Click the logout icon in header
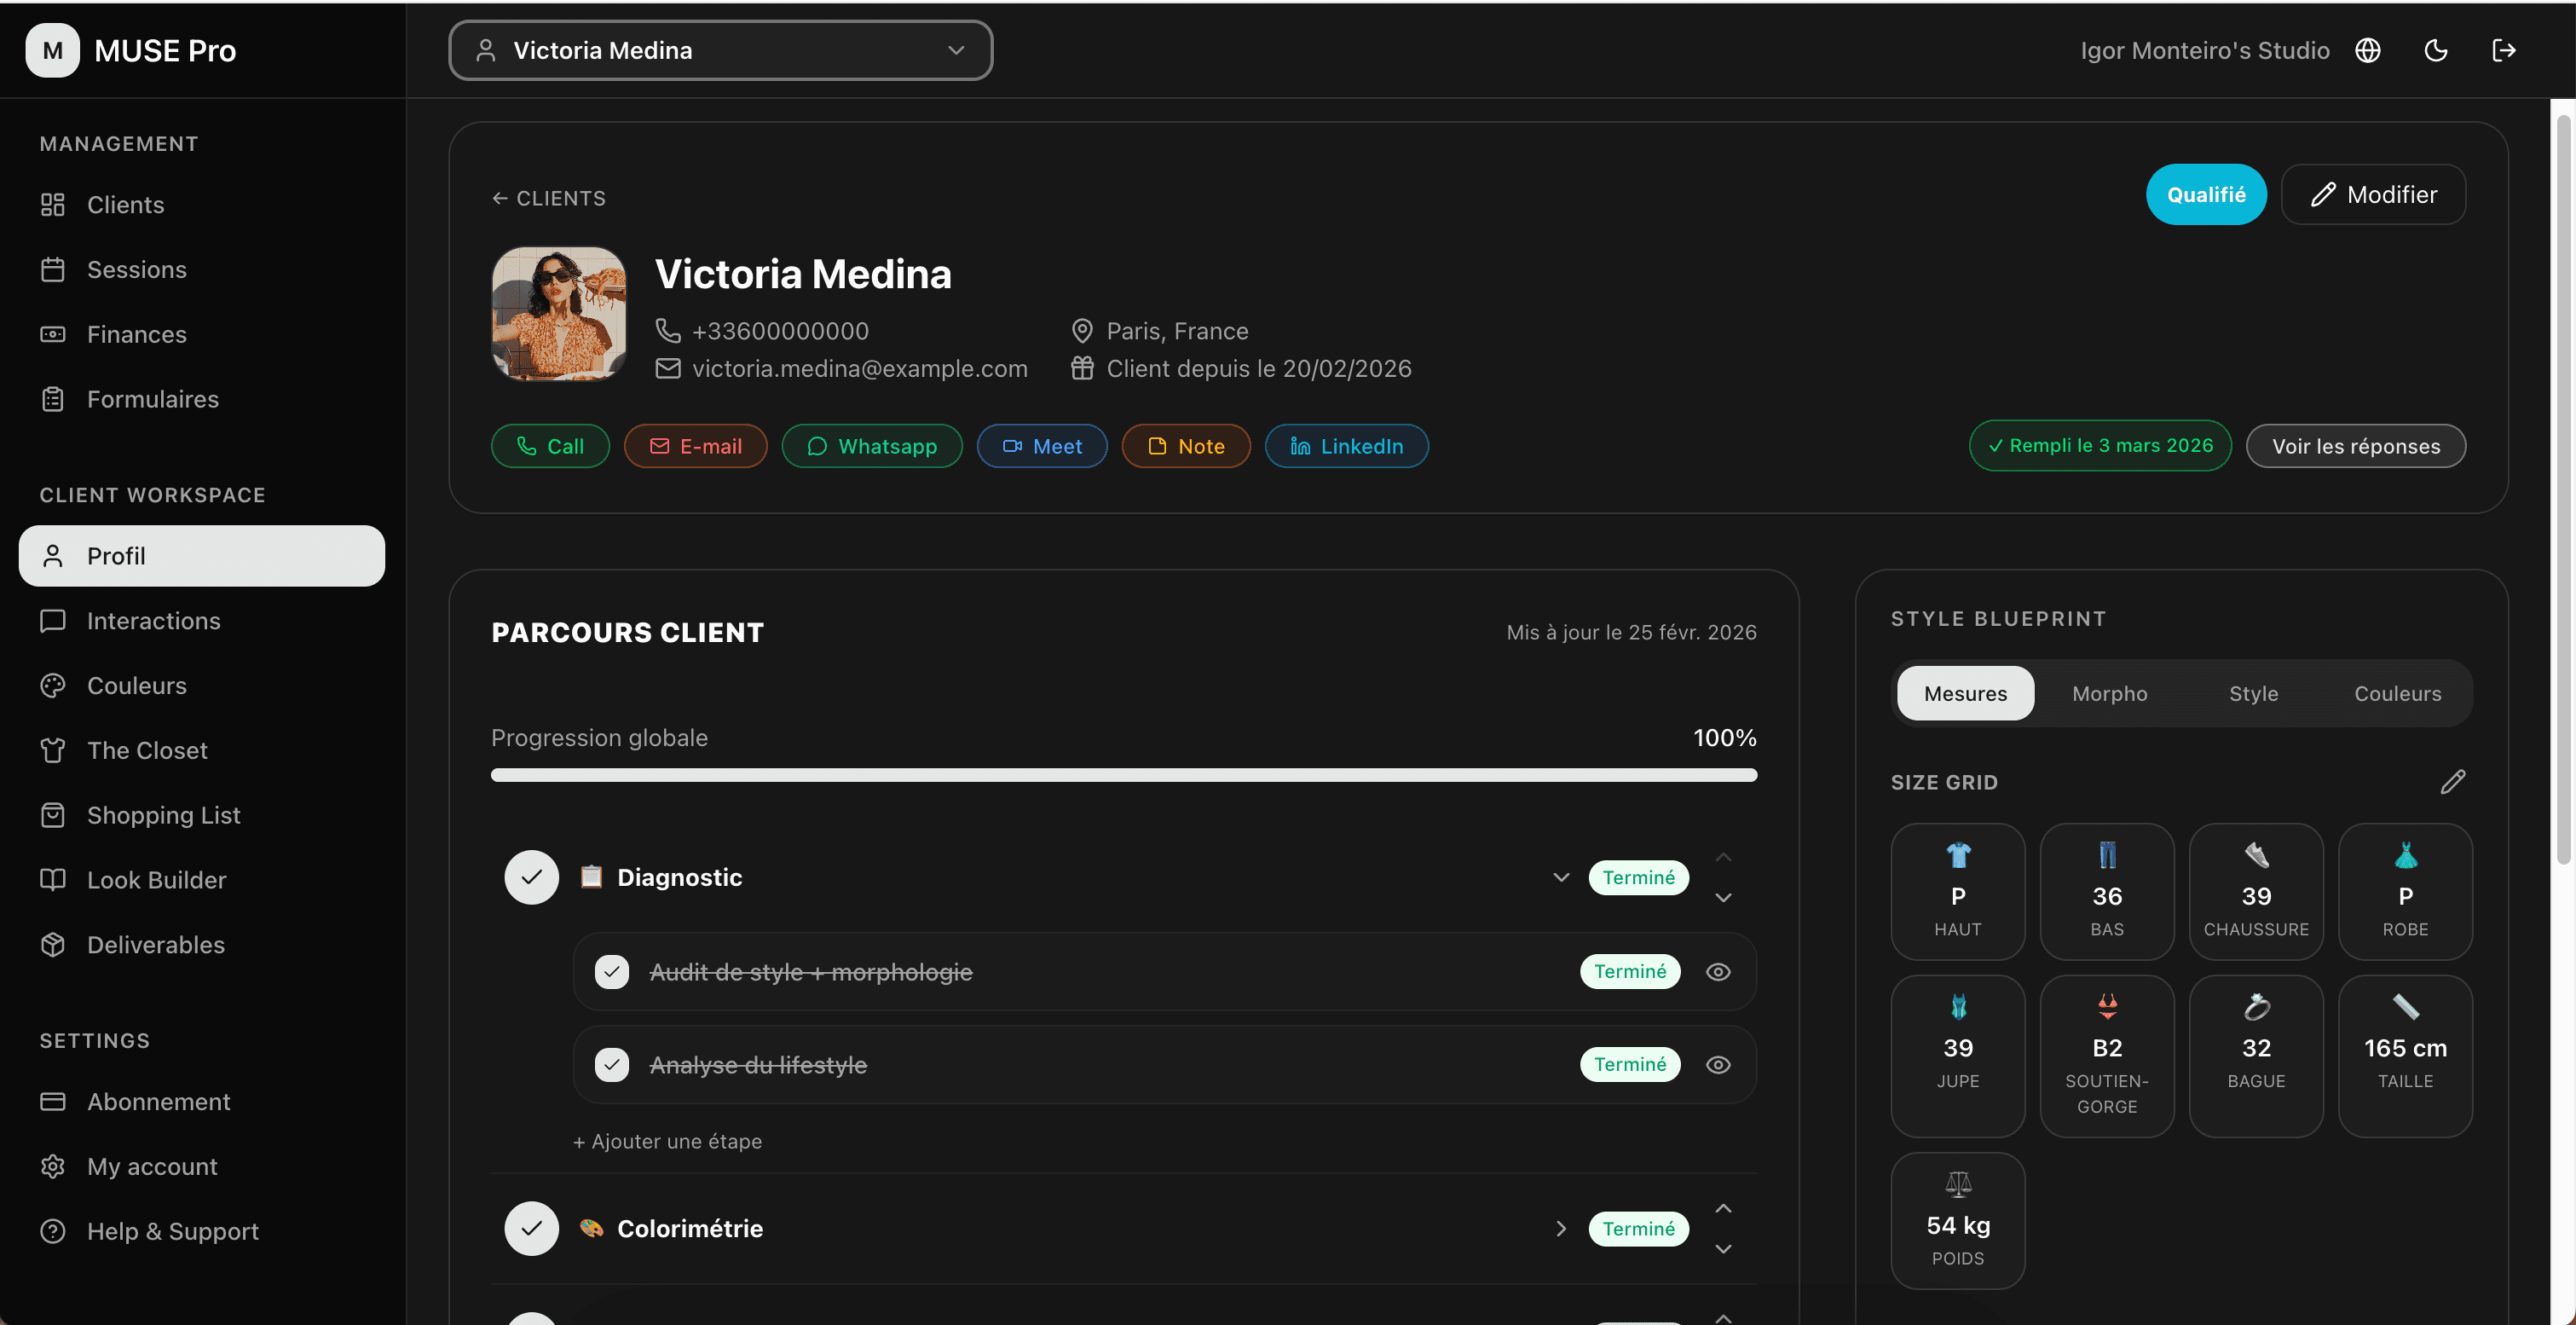Screen dimensions: 2576x1325 pos(2503,50)
